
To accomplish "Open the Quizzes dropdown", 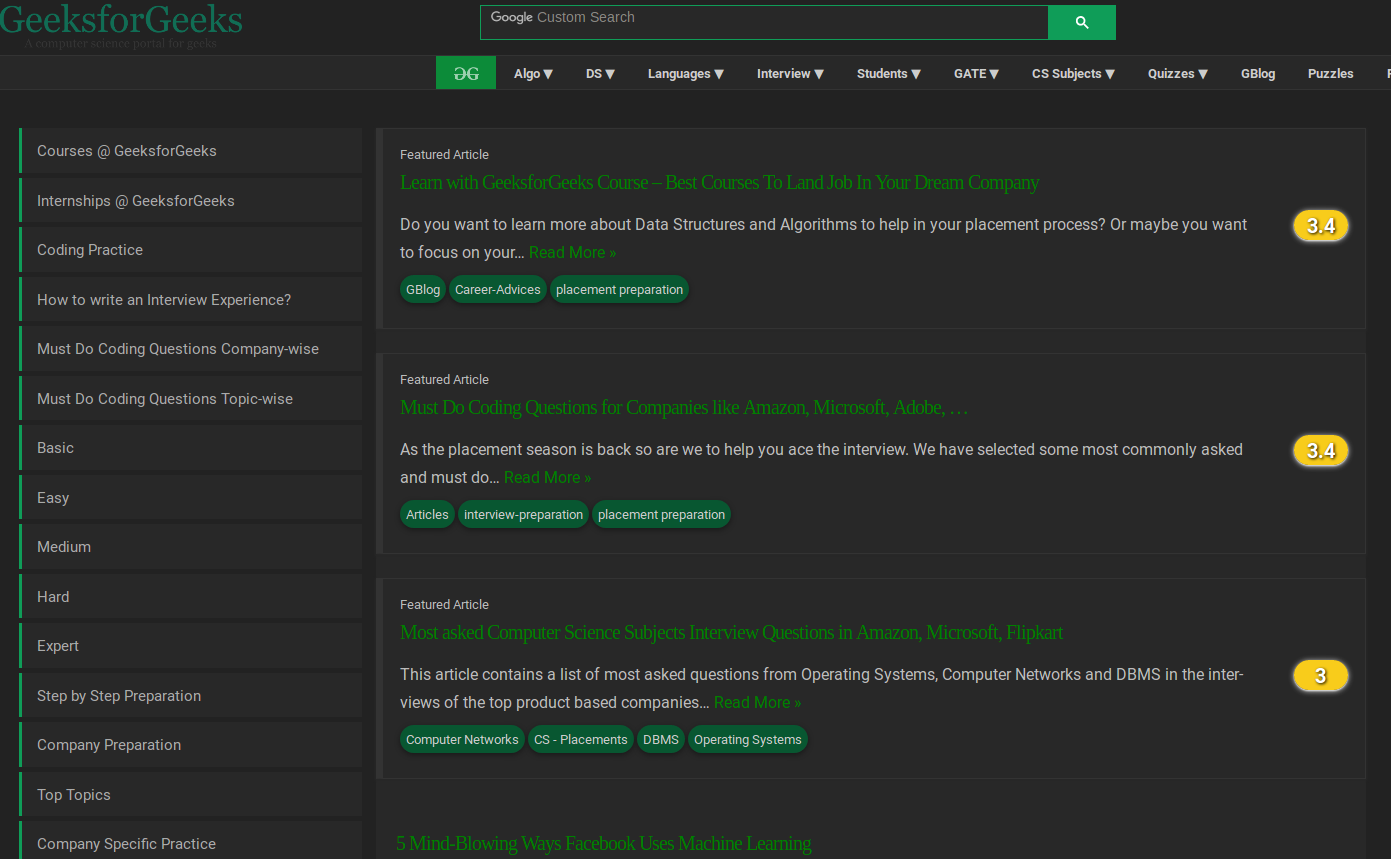I will 1177,74.
